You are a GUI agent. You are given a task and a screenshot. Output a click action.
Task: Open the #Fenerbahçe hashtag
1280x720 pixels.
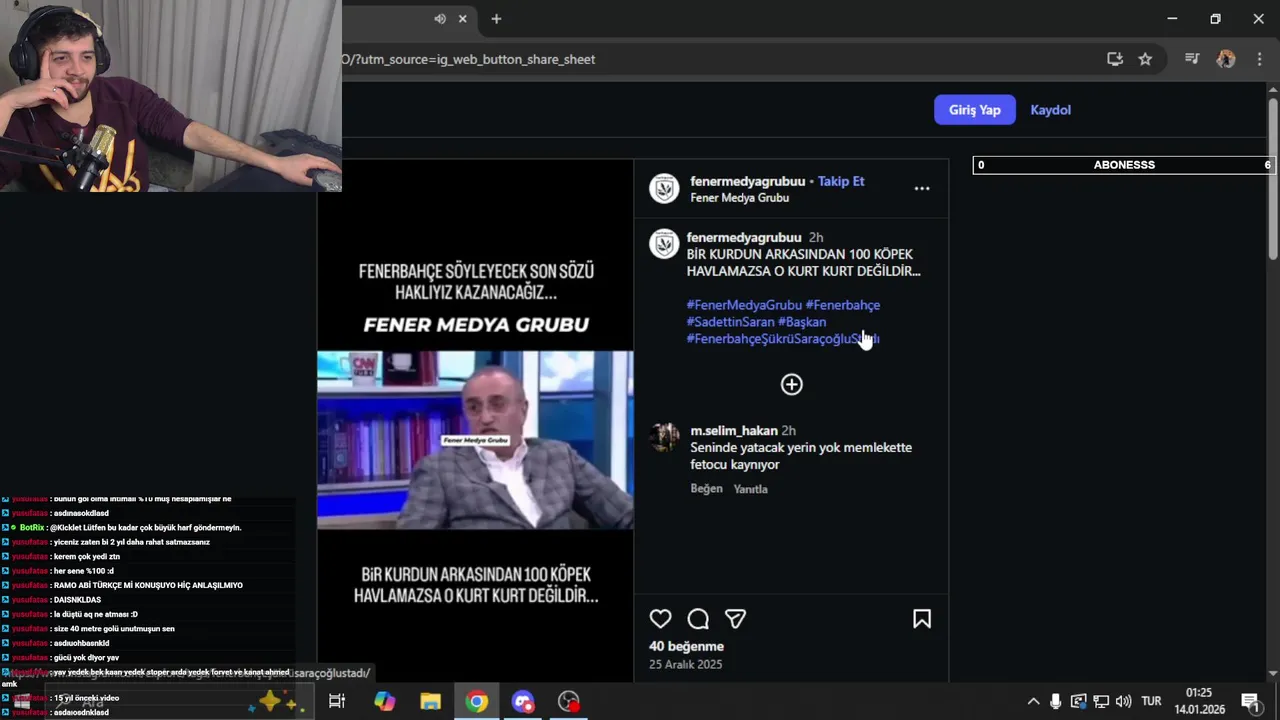point(843,305)
